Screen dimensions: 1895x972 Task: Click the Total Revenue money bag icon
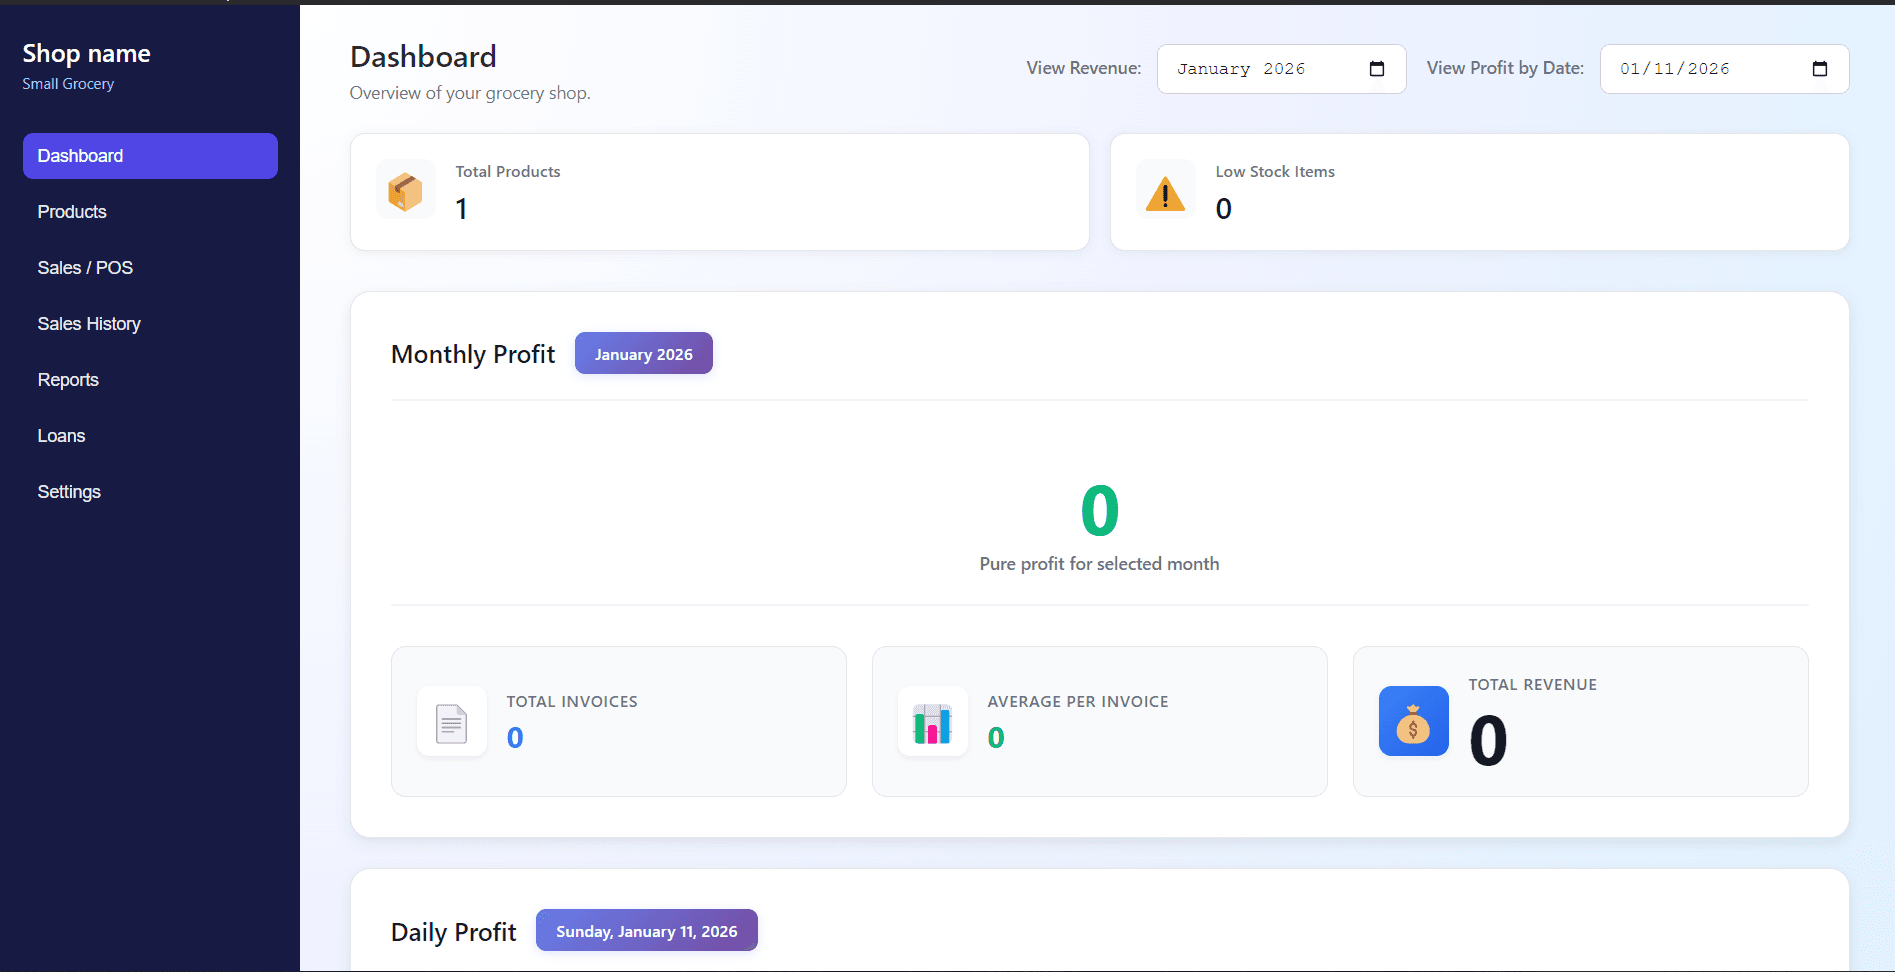(1413, 721)
